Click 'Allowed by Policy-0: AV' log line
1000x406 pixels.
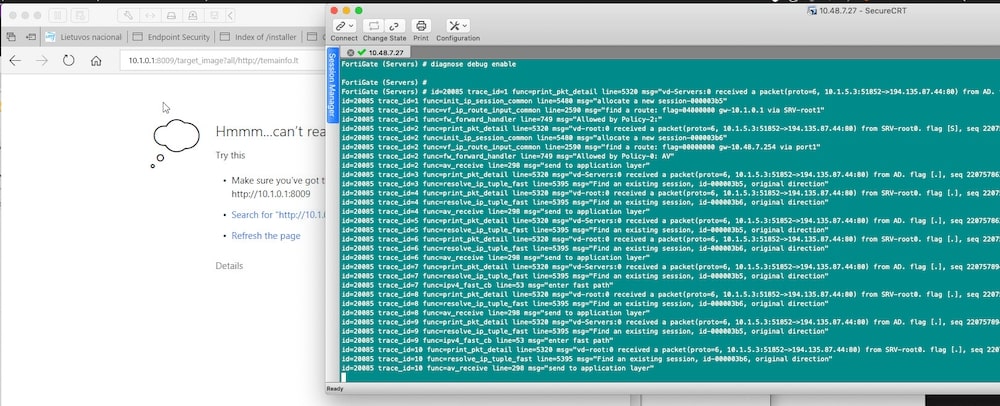tap(509, 156)
